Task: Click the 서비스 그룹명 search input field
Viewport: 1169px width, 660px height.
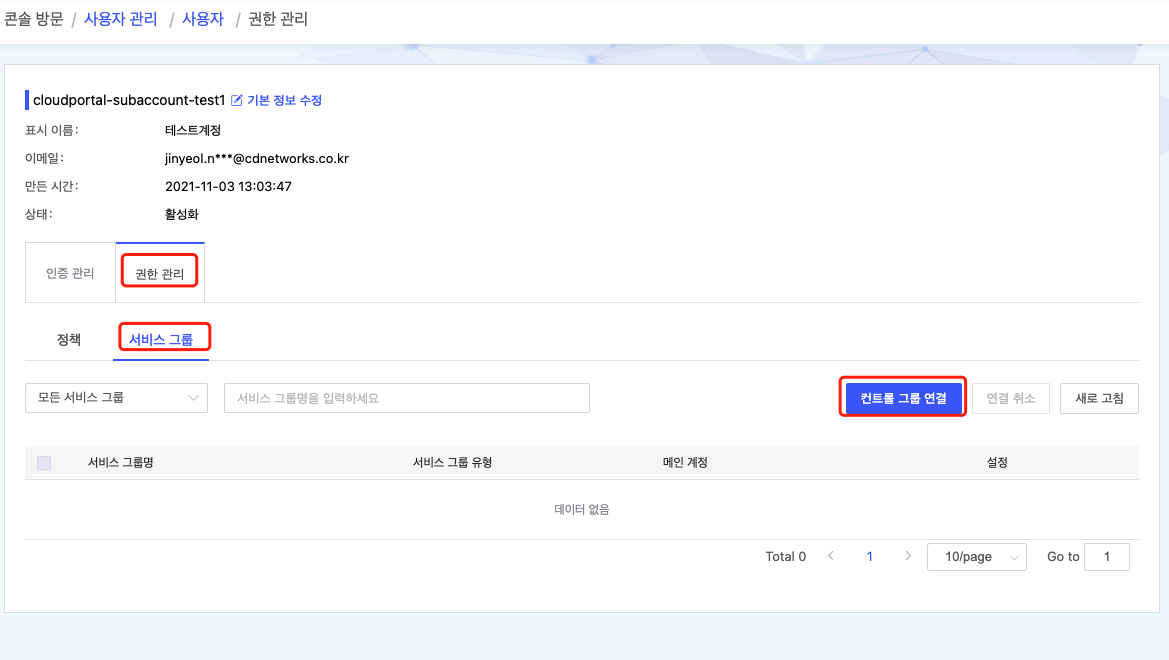Action: tap(406, 398)
